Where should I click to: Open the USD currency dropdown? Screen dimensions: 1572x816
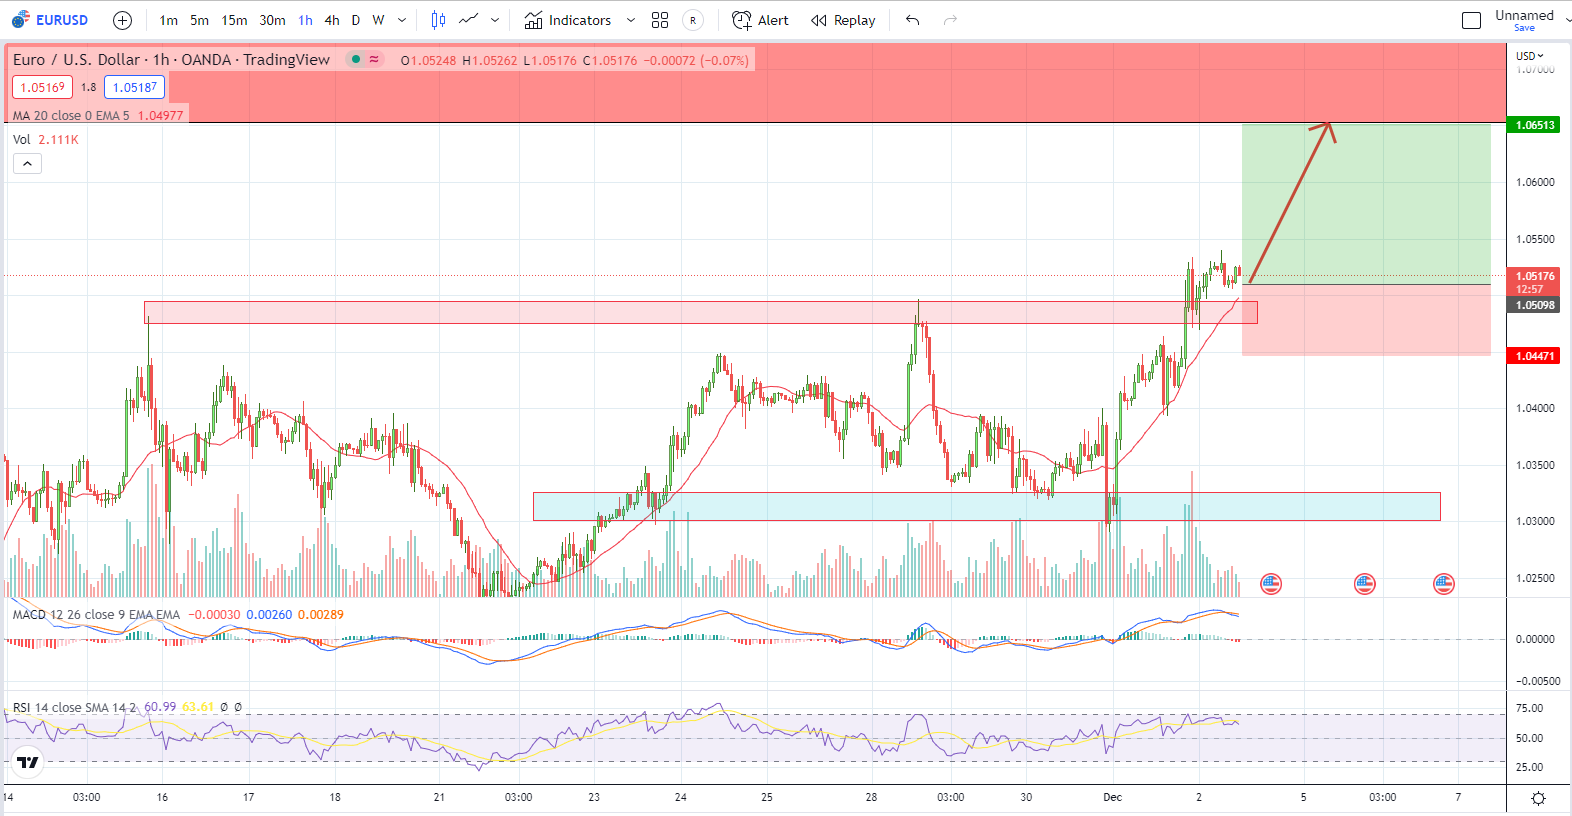[x=1530, y=56]
